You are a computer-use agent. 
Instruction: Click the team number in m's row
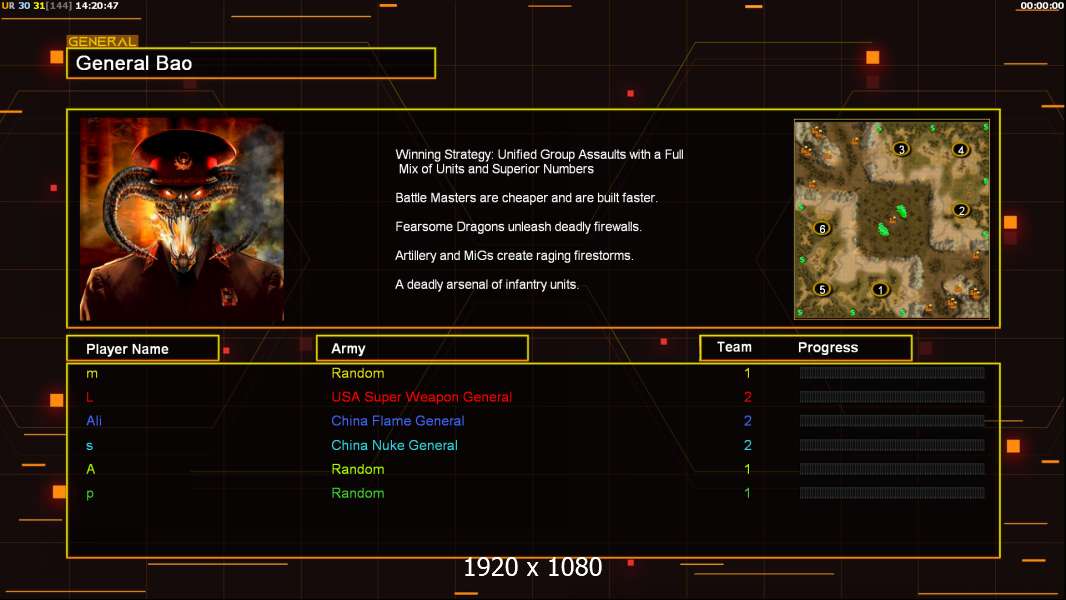point(747,373)
